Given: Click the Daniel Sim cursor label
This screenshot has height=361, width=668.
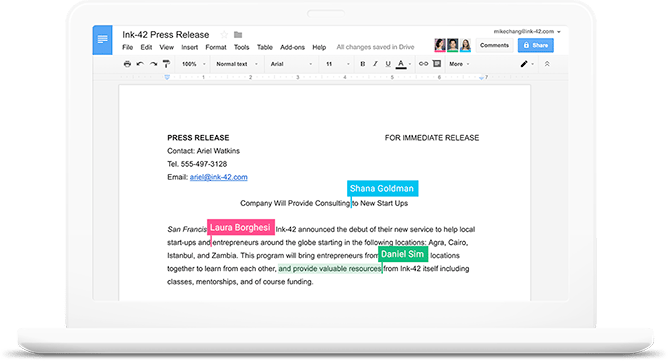Looking at the screenshot, I should click(x=403, y=254).
